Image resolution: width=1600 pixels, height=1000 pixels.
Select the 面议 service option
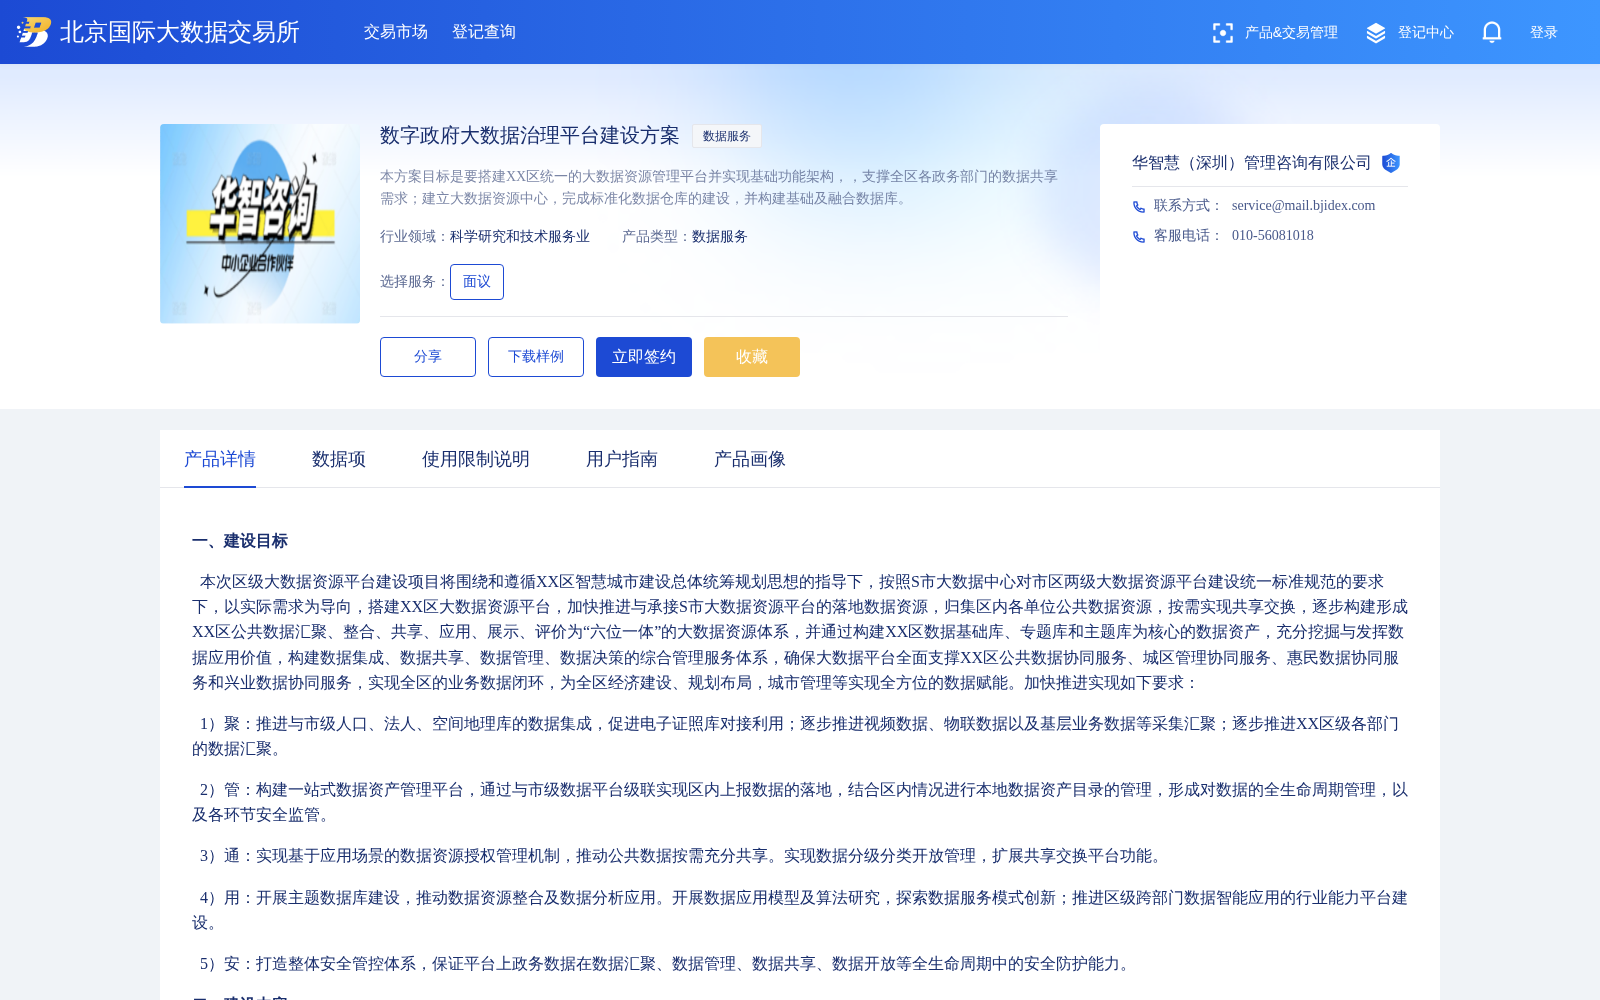click(x=477, y=282)
